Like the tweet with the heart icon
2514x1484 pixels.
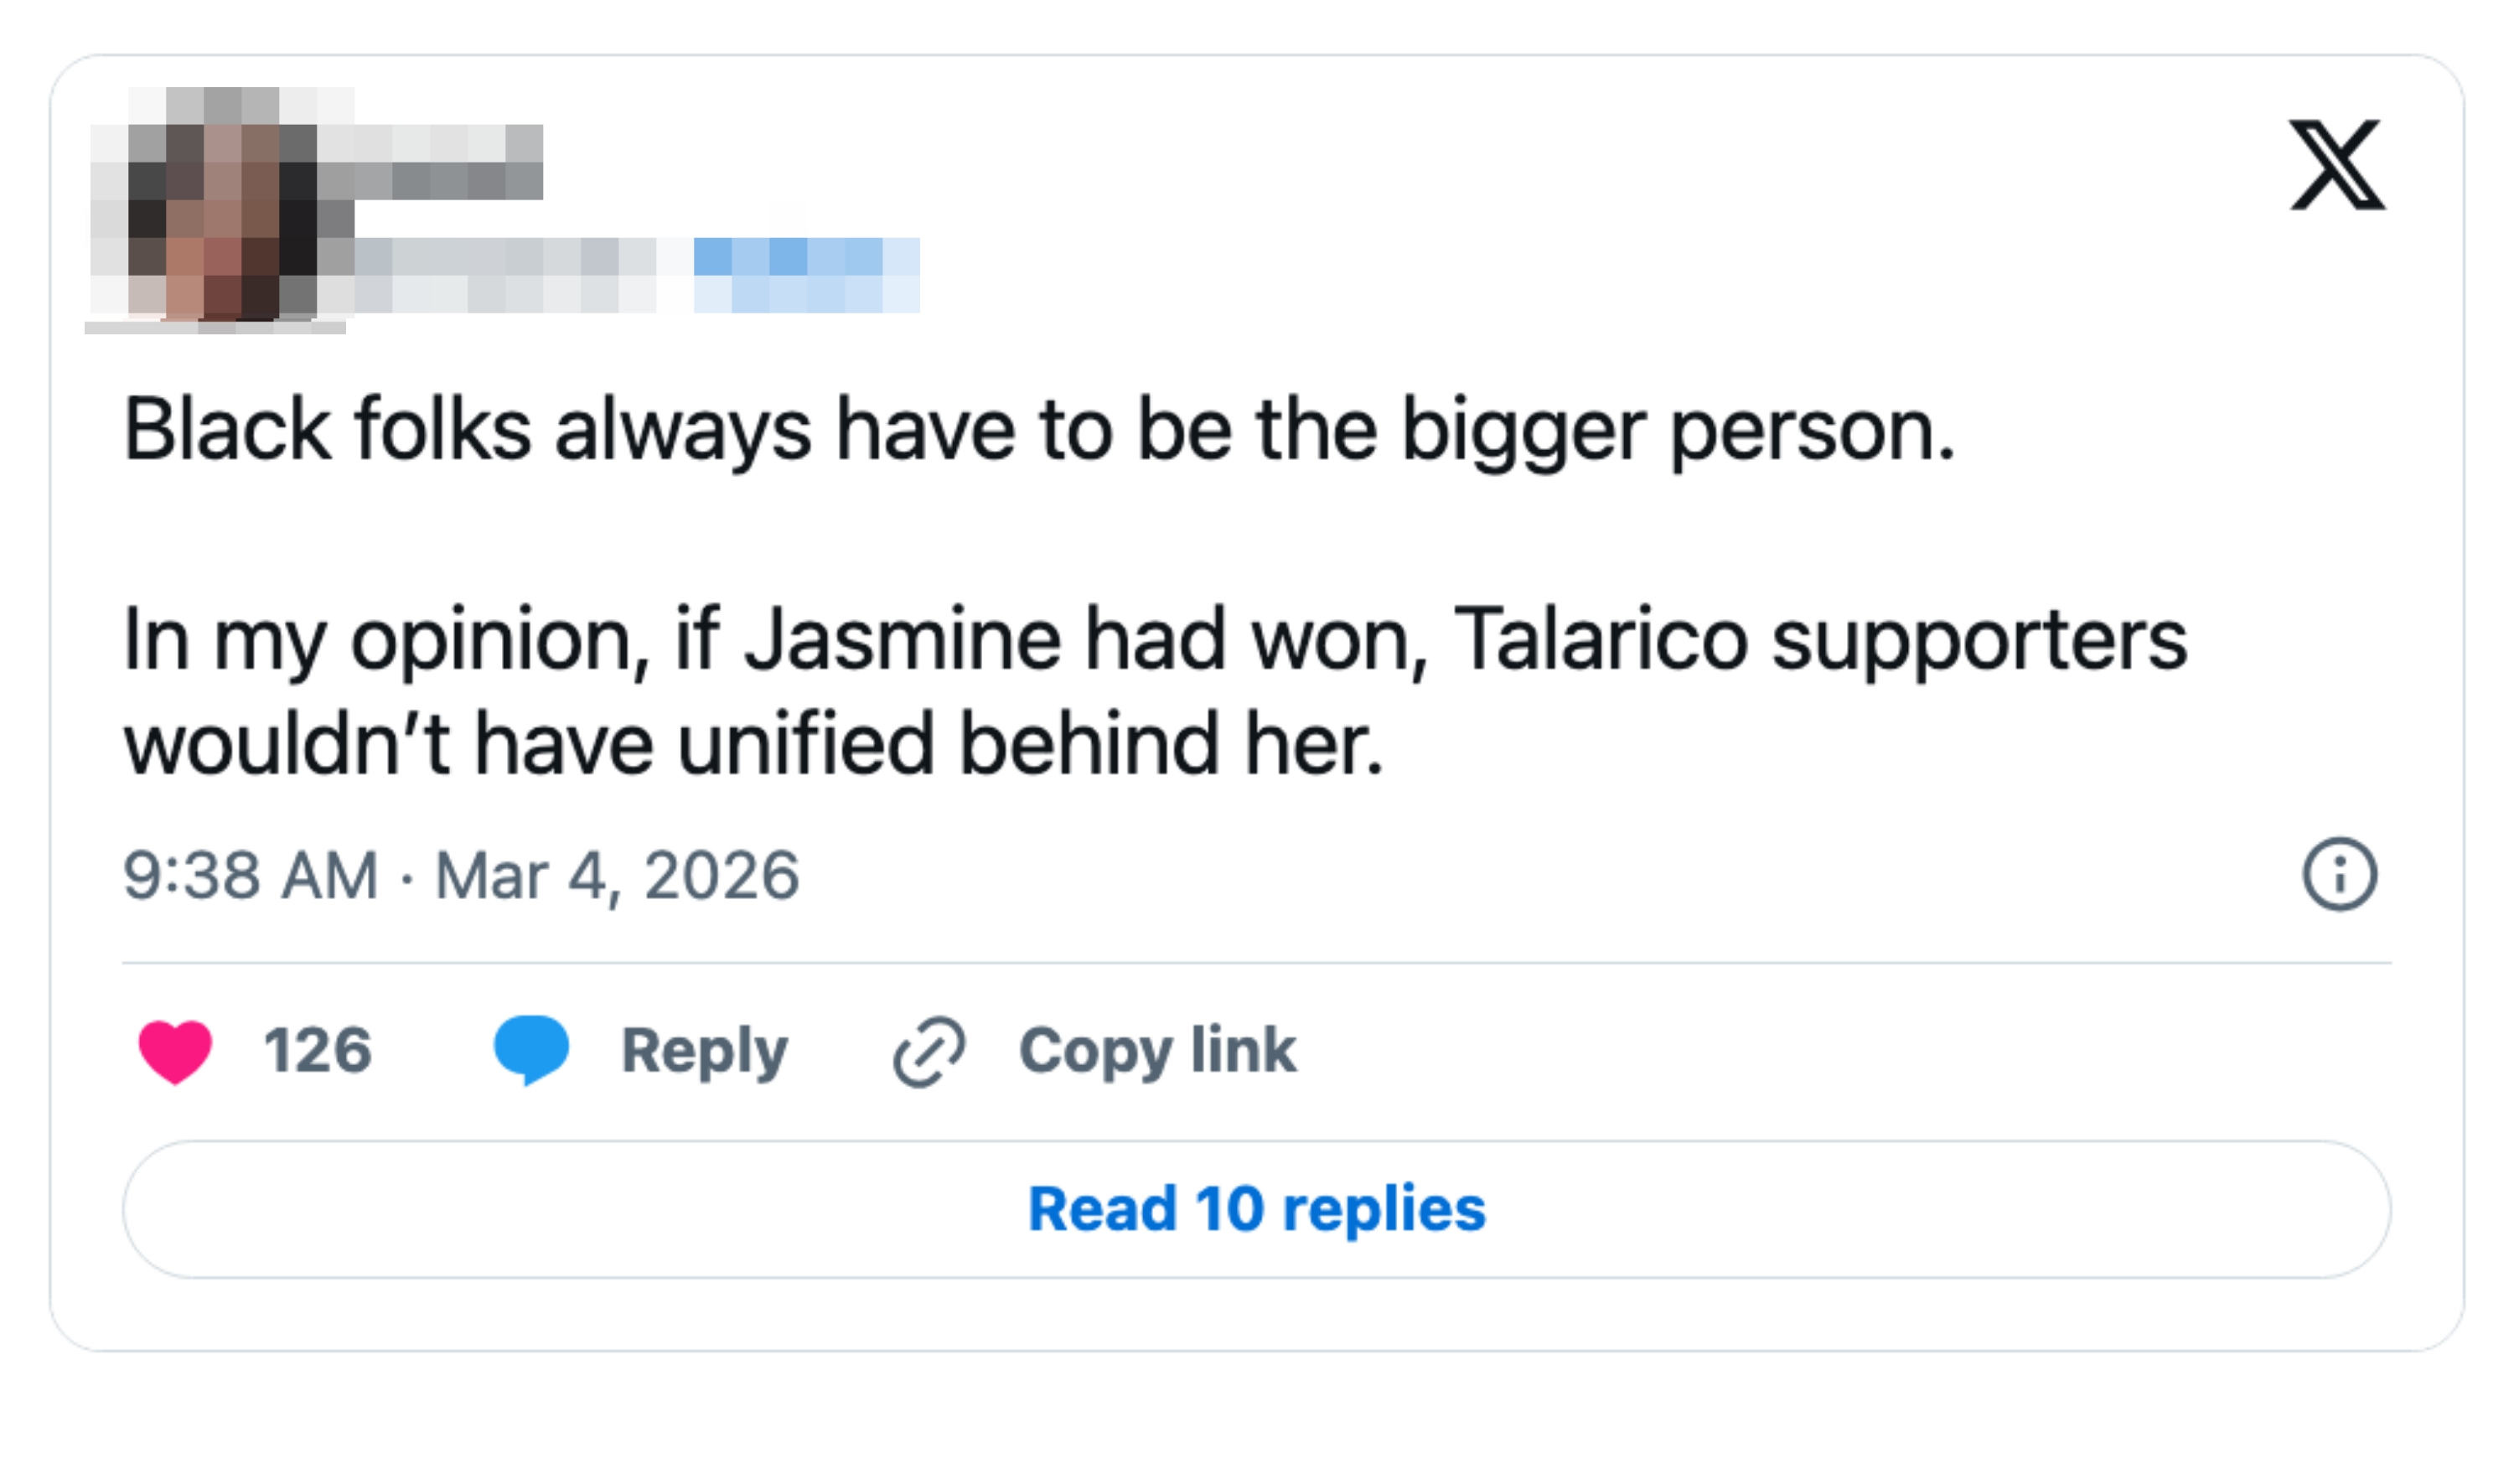pyautogui.click(x=175, y=1051)
